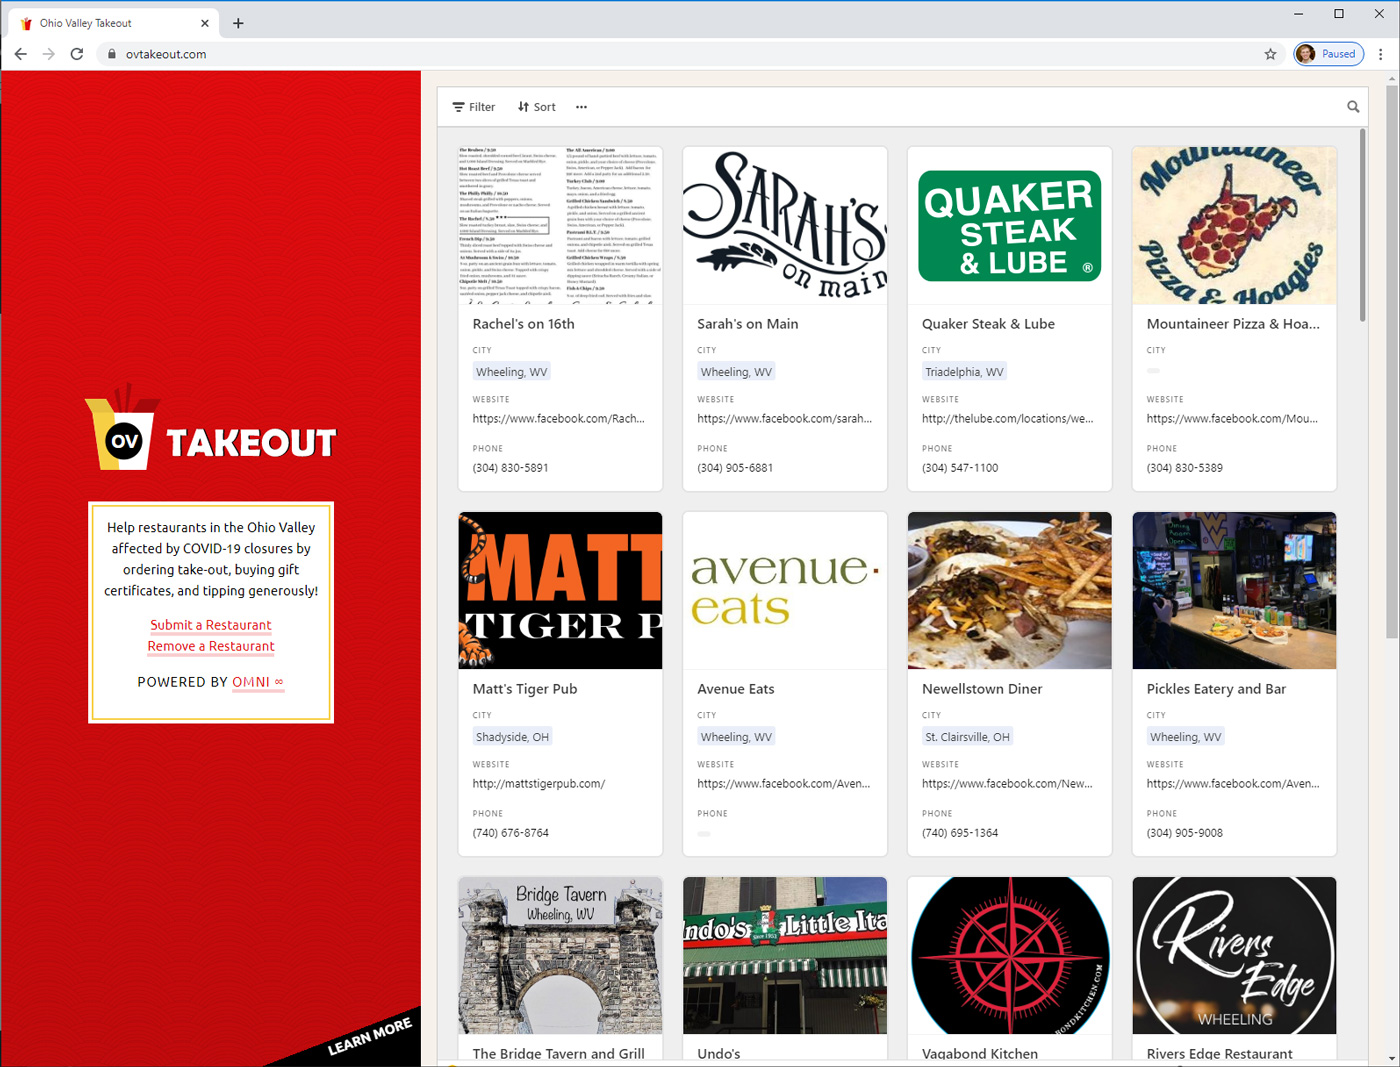
Task: Open Mountaineer Pizza & Hoagies image
Action: (x=1234, y=225)
